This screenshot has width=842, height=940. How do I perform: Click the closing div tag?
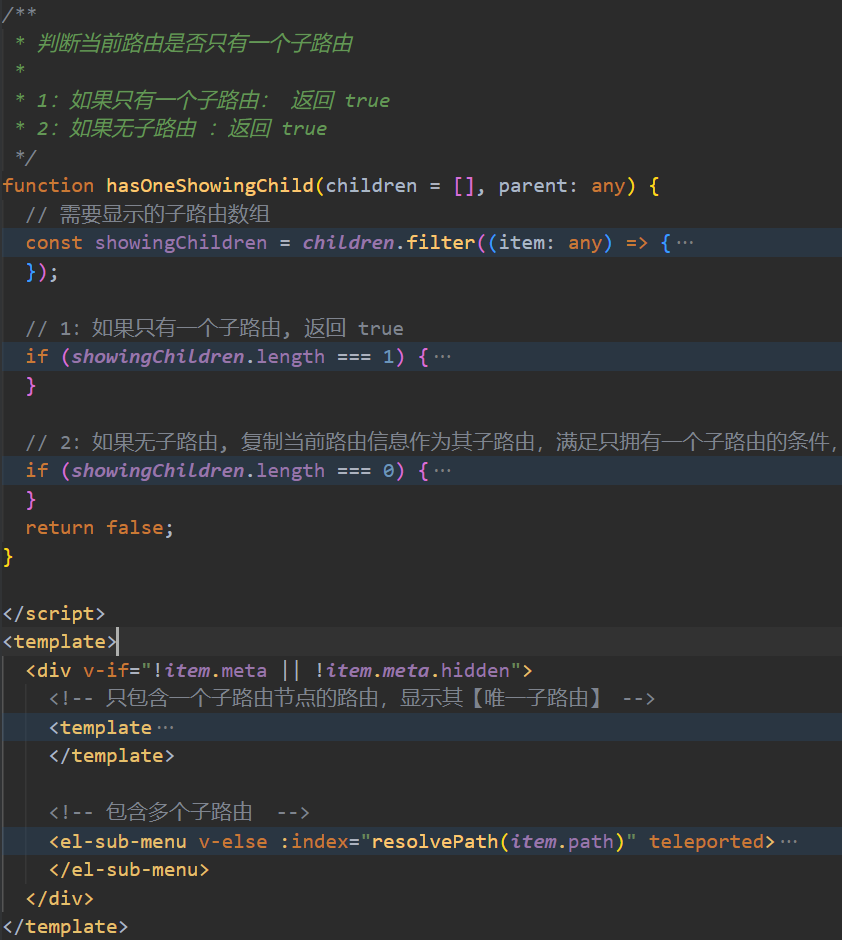pyautogui.click(x=60, y=899)
